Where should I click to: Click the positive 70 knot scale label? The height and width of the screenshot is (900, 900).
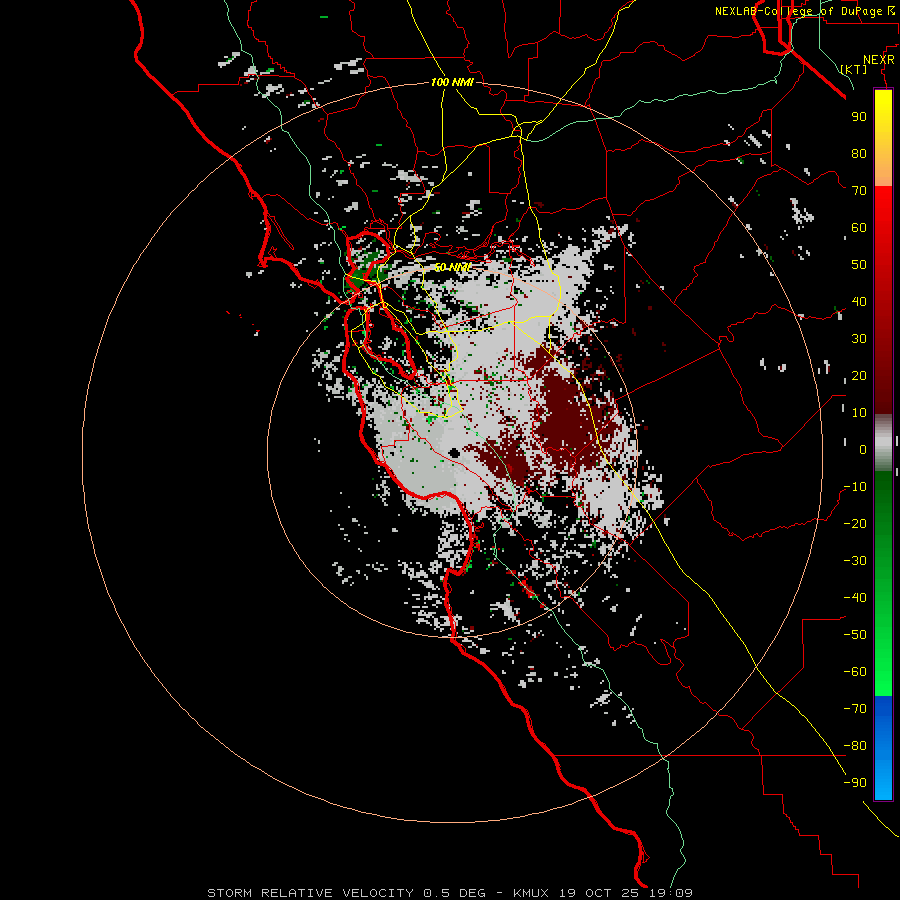[859, 191]
